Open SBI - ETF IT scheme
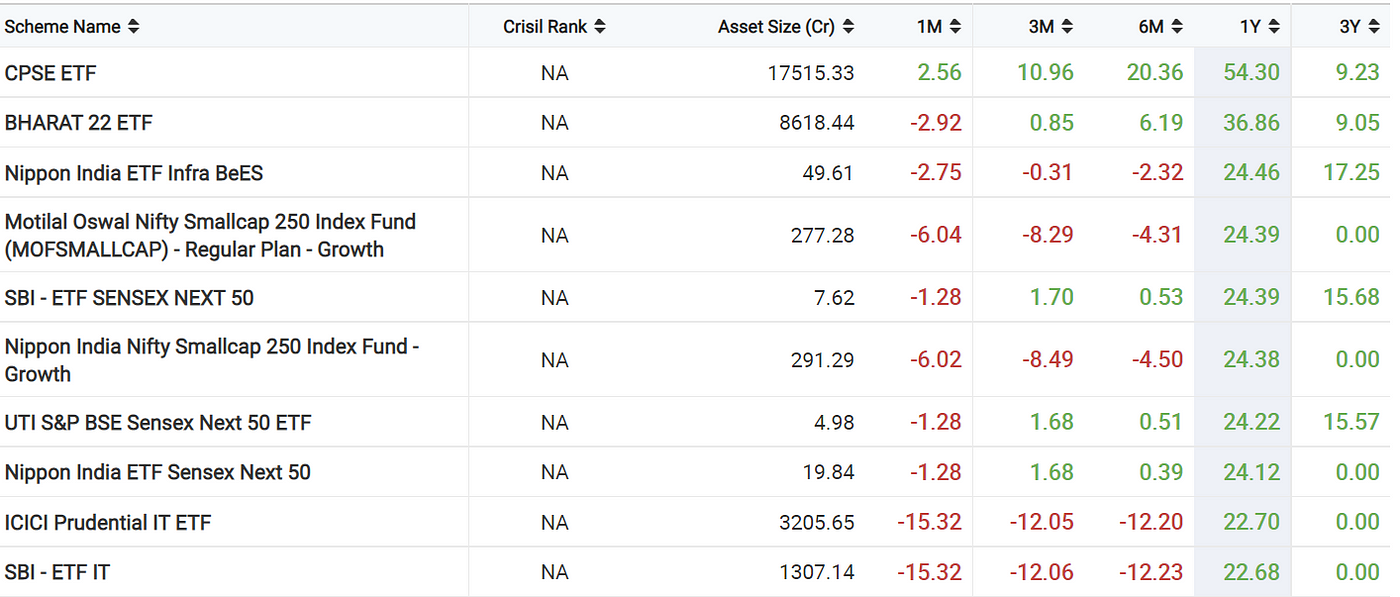Image resolution: width=1400 pixels, height=597 pixels. pyautogui.click(x=57, y=572)
